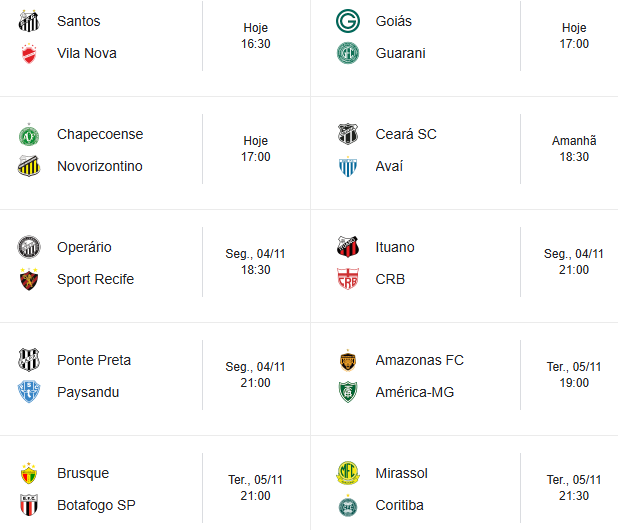
Task: Click the Chapecoense team logo
Action: pyautogui.click(x=29, y=134)
